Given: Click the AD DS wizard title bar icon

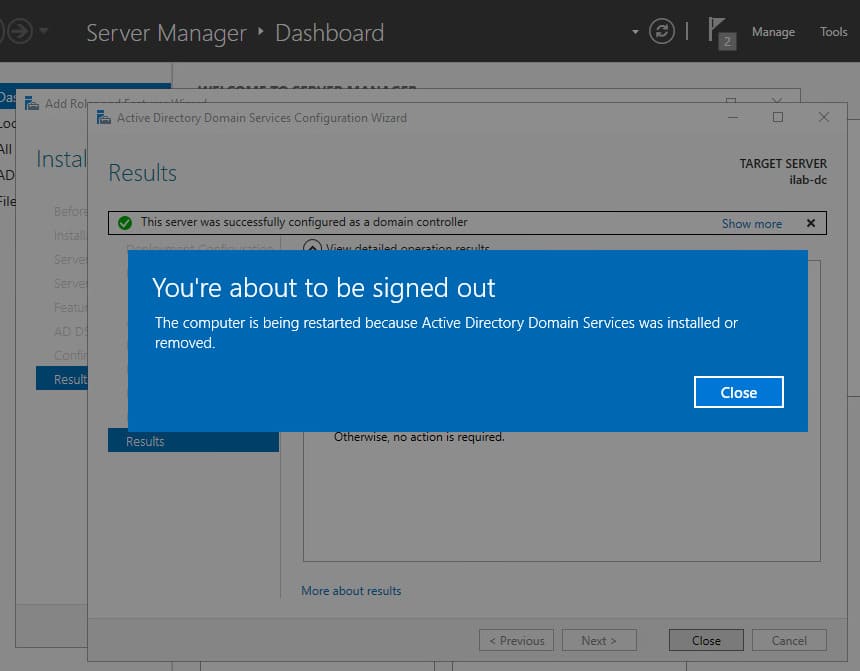Looking at the screenshot, I should [104, 118].
